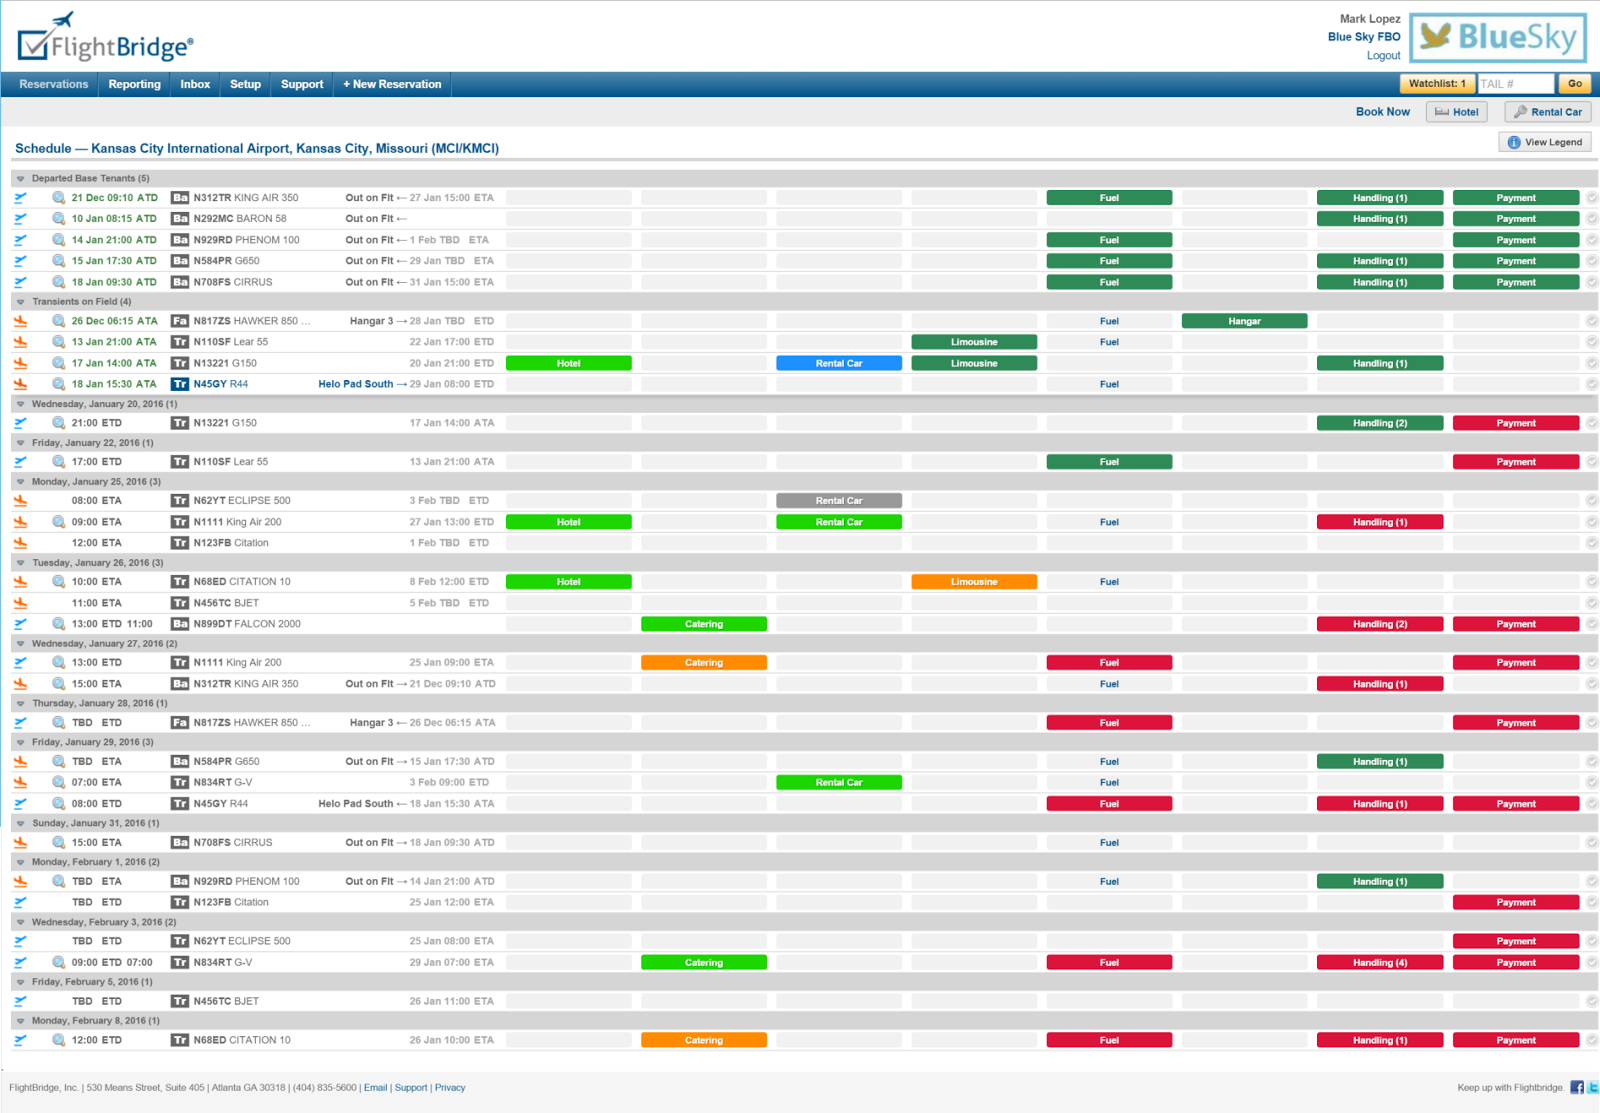Image resolution: width=1600 pixels, height=1113 pixels.
Task: Open magnifier for N13221 21:00 ETD row
Action: 59,423
